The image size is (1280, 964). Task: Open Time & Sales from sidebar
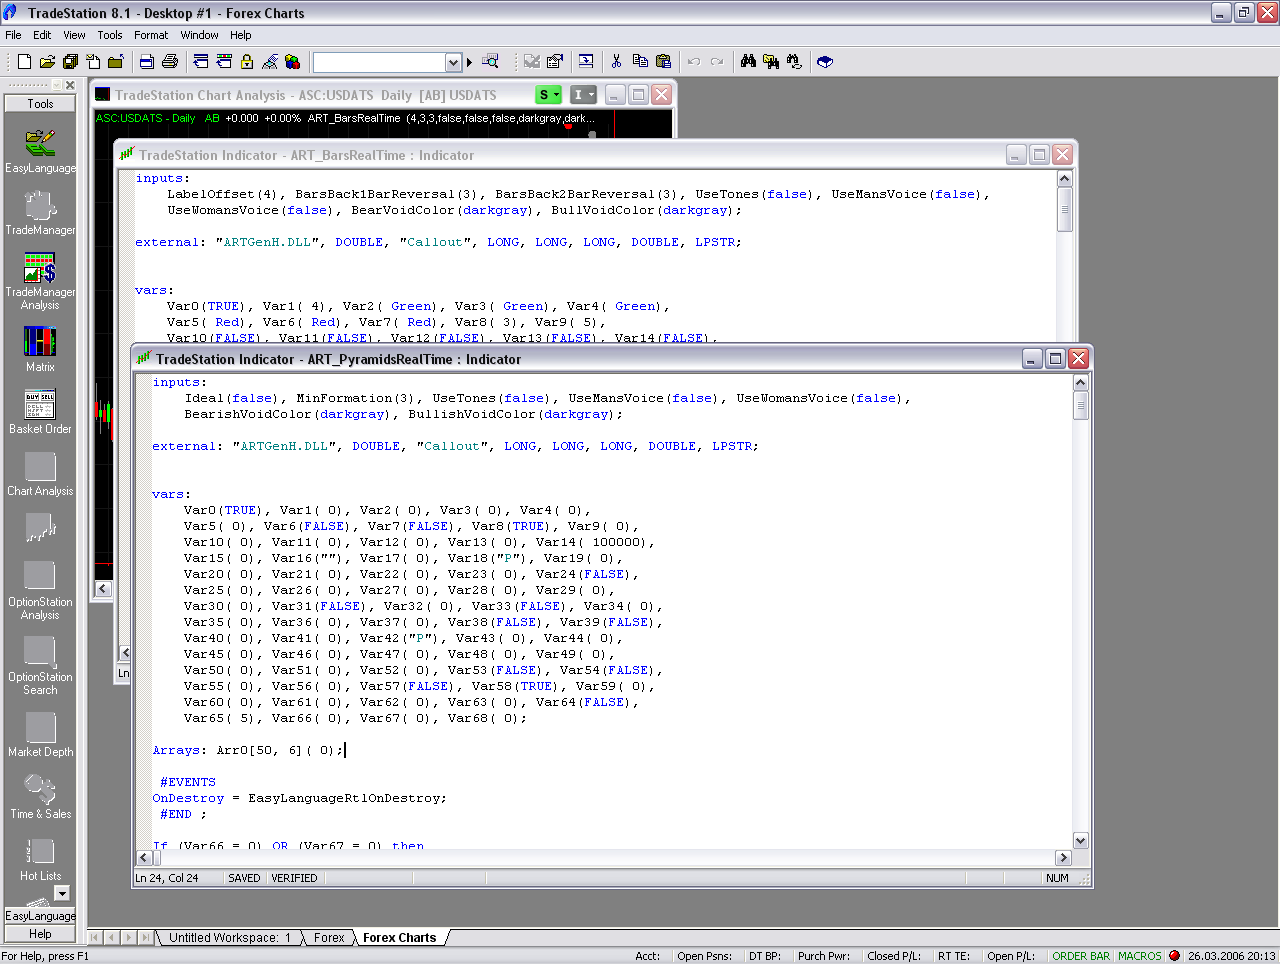point(40,790)
